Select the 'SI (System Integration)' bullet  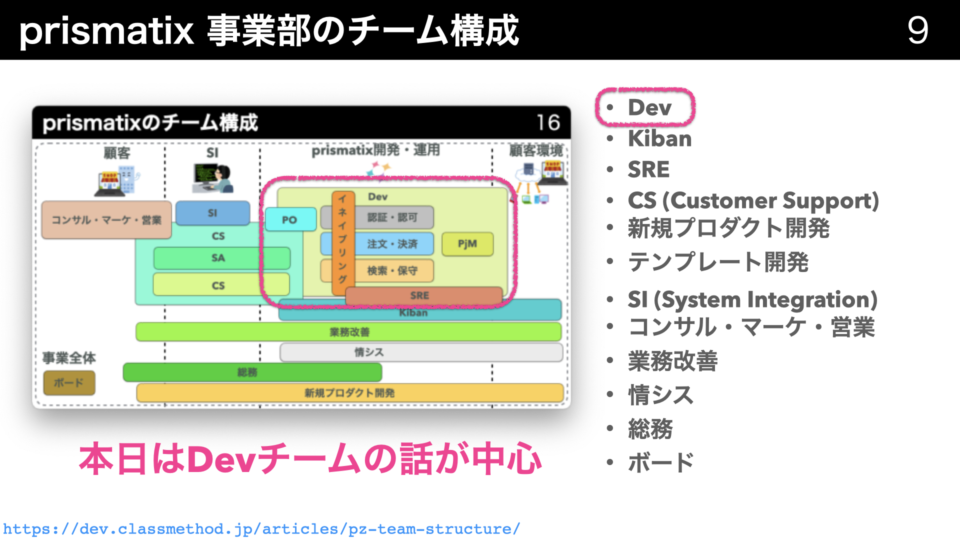pyautogui.click(x=752, y=300)
